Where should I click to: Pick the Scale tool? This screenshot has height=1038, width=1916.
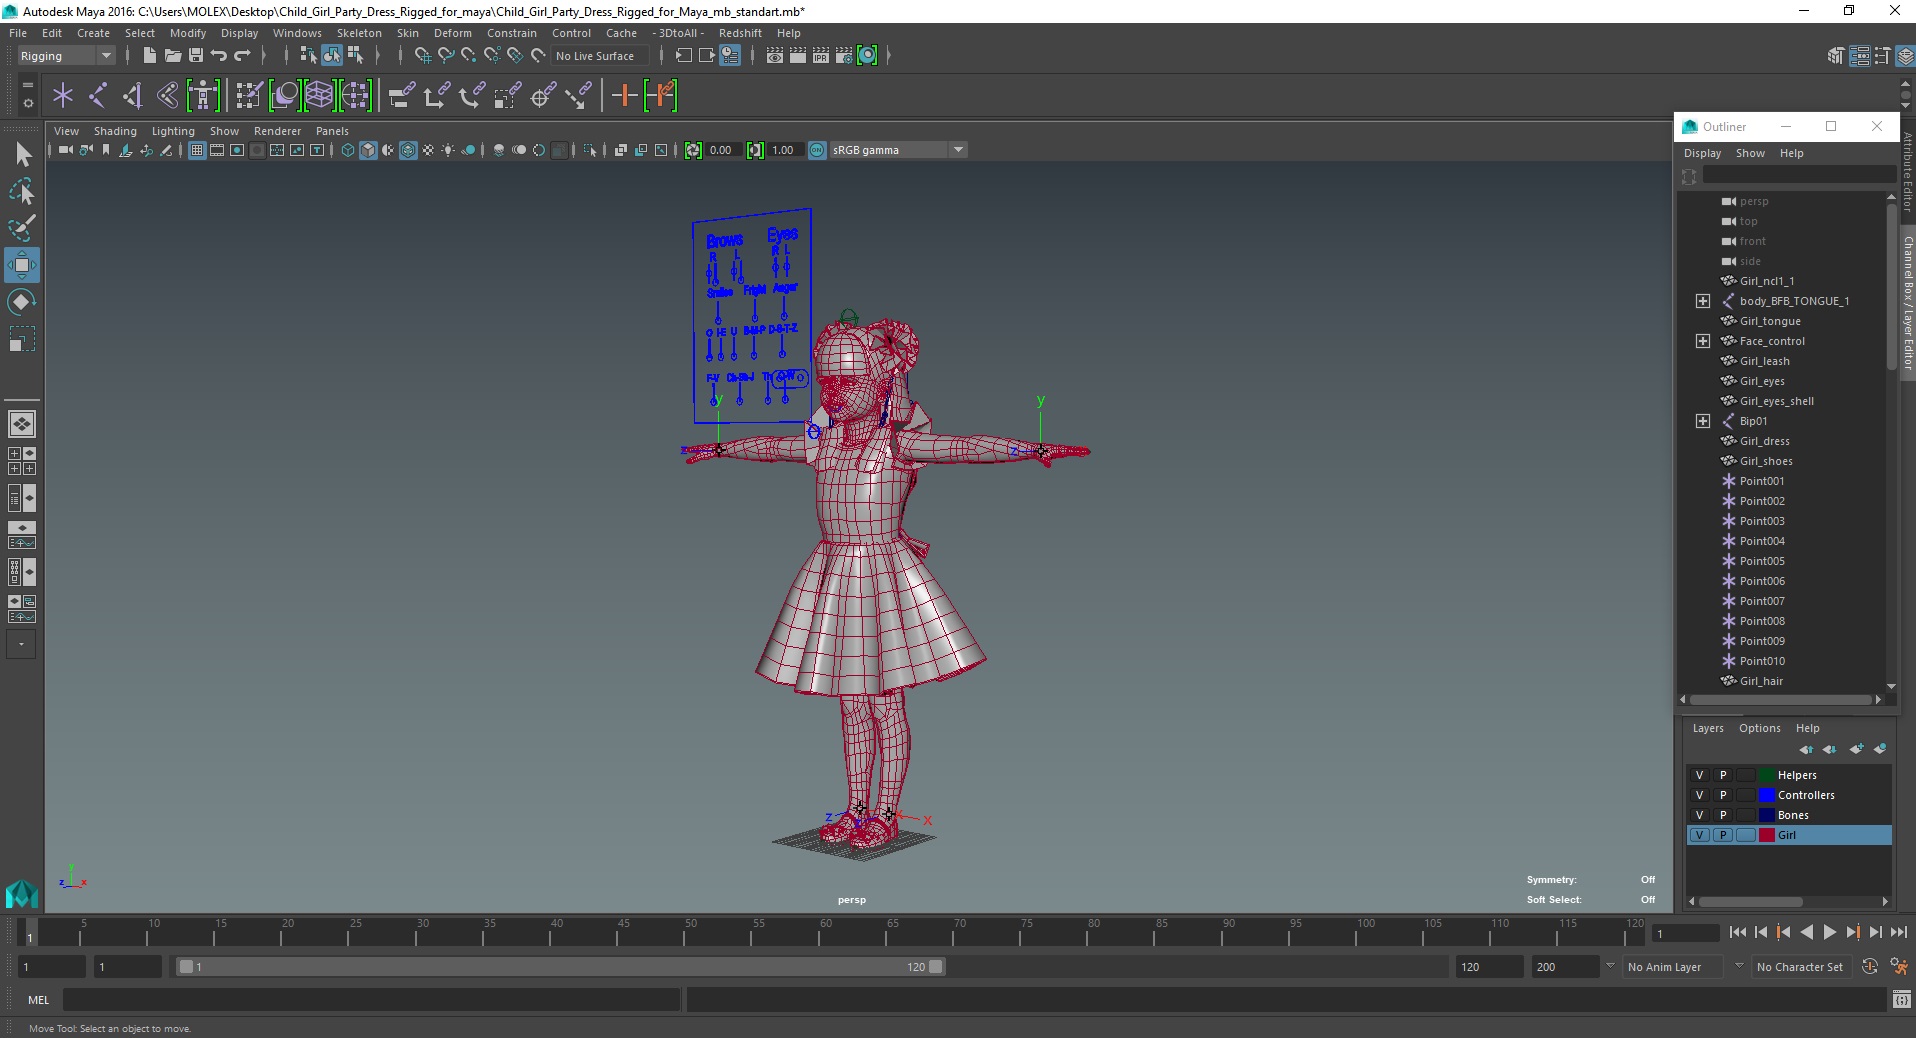[x=22, y=339]
